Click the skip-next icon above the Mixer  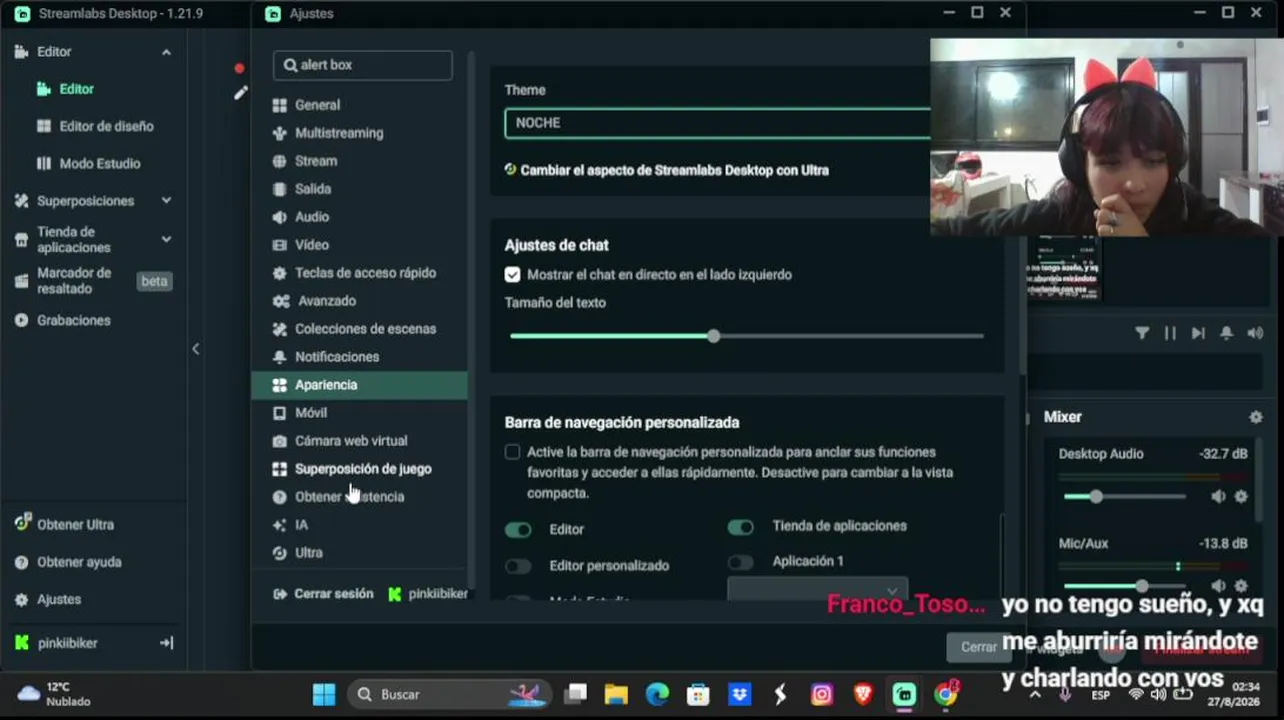point(1198,334)
